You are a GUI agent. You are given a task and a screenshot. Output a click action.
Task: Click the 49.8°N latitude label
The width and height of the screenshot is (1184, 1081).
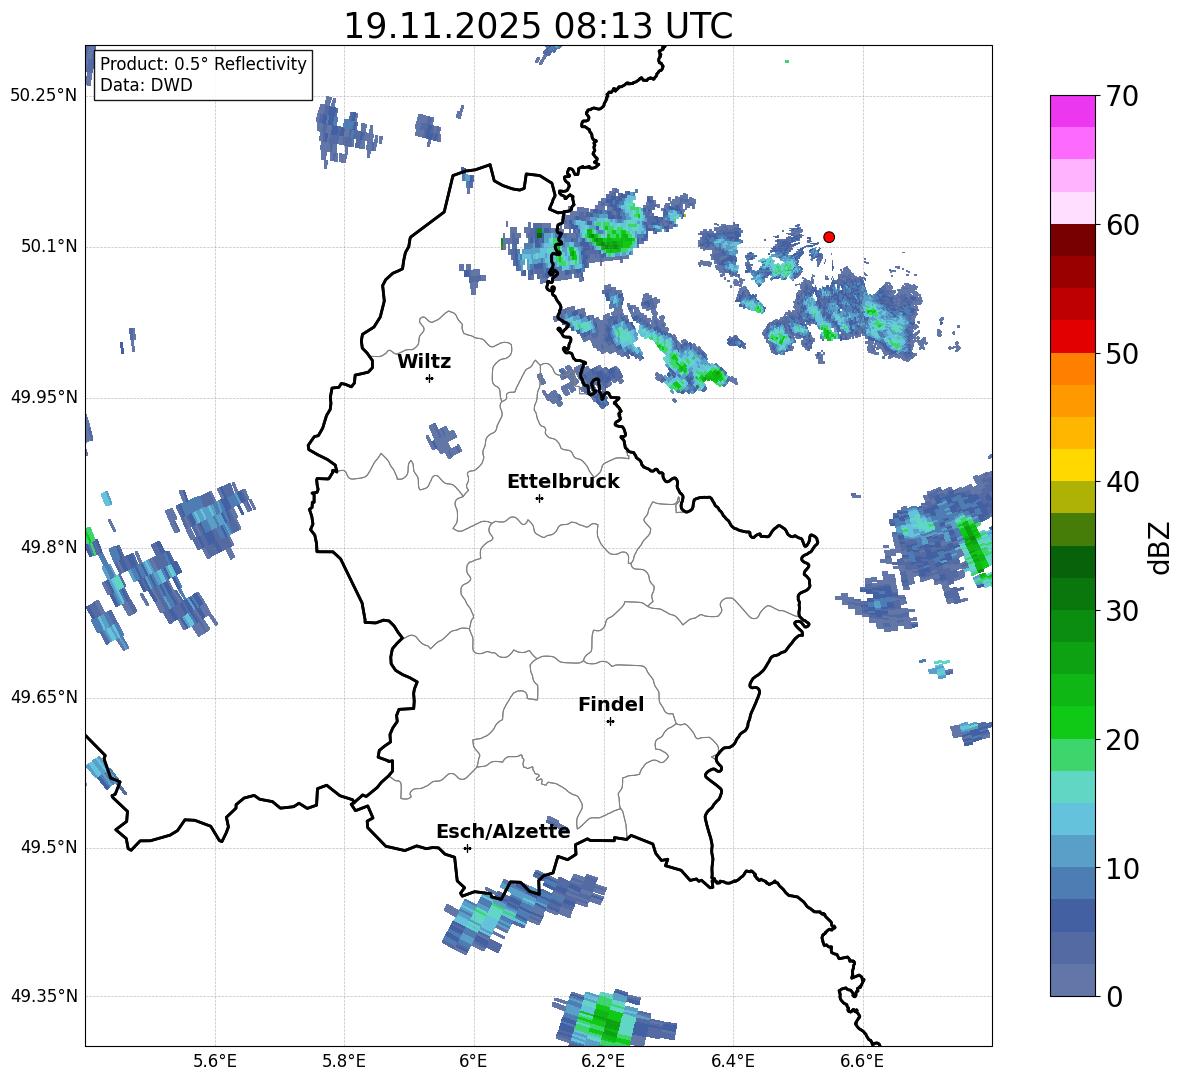[x=50, y=547]
